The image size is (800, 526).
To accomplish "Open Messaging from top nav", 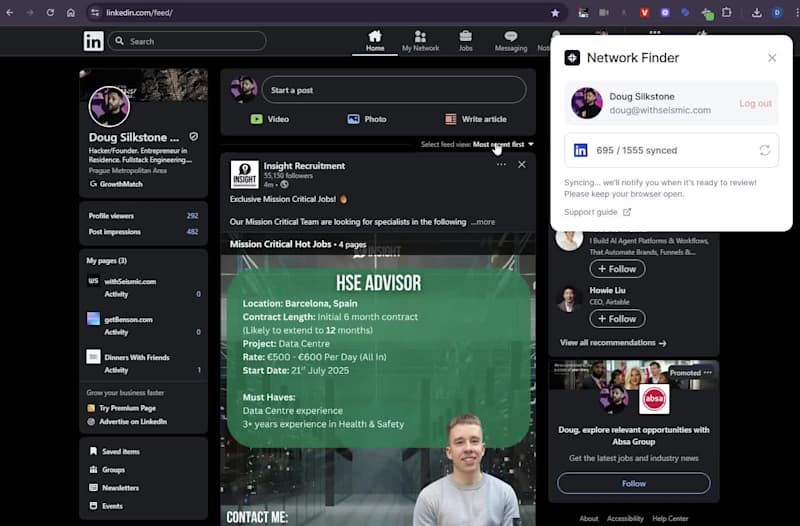I will click(511, 41).
